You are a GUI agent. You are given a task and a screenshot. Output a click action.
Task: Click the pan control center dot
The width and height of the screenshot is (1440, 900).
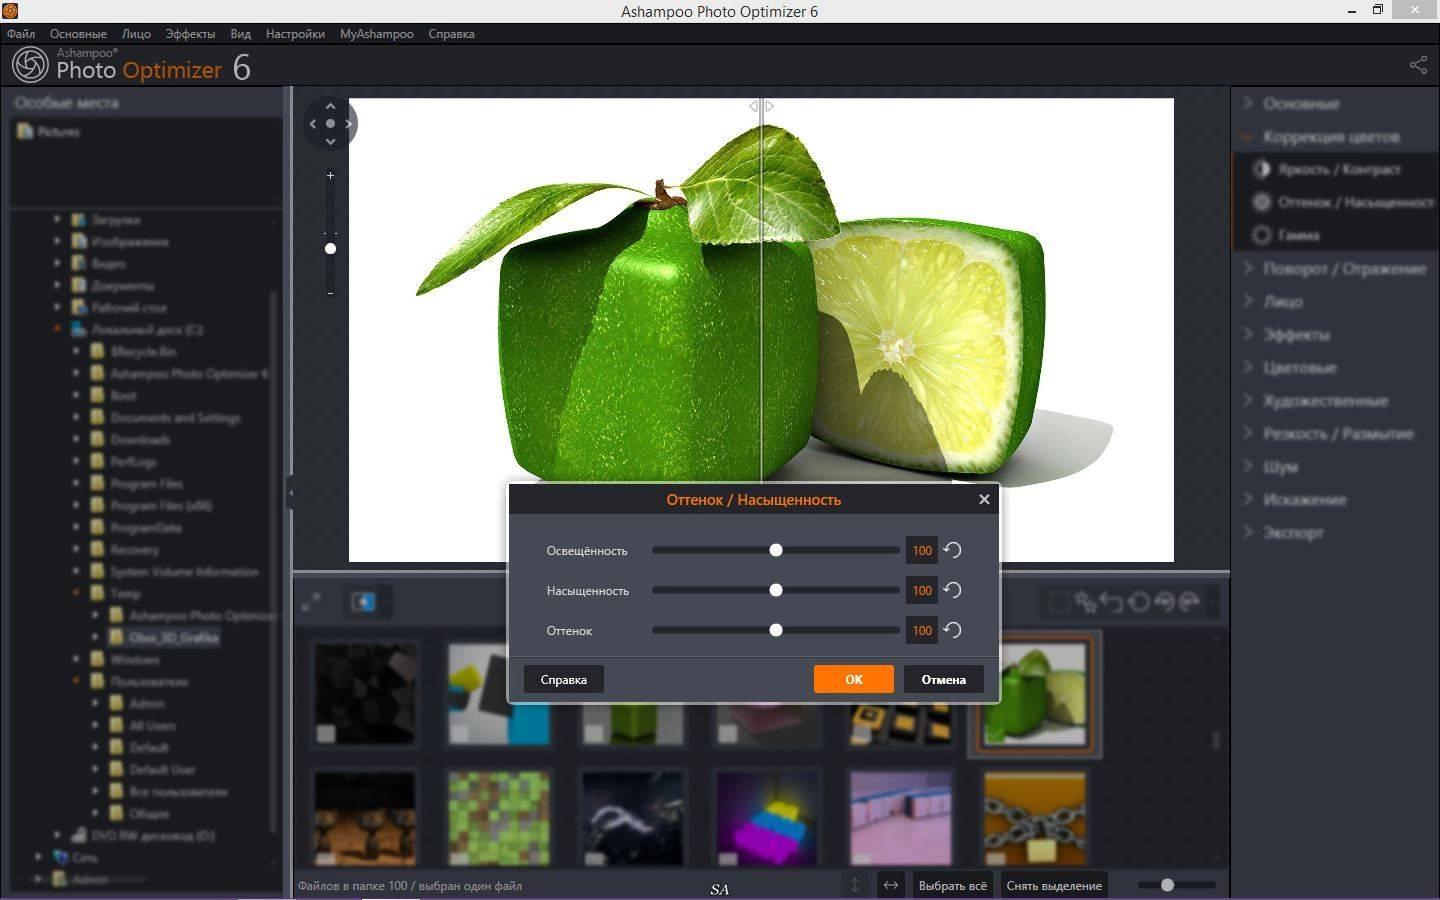click(x=330, y=124)
